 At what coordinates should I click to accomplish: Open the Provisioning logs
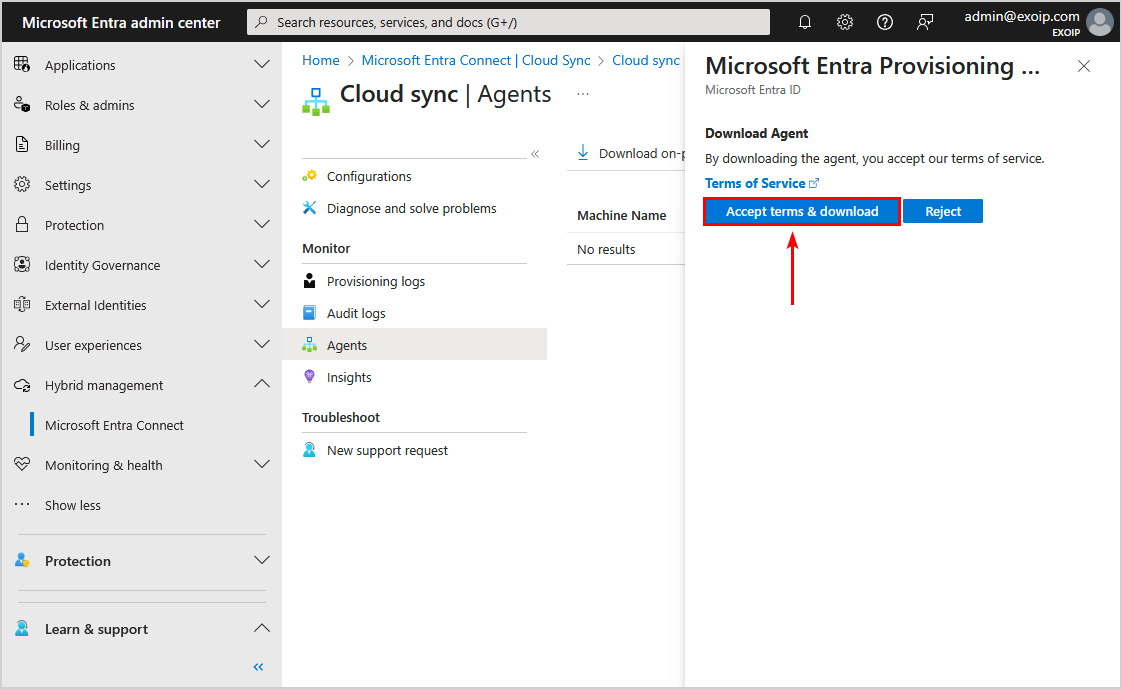tap(376, 281)
